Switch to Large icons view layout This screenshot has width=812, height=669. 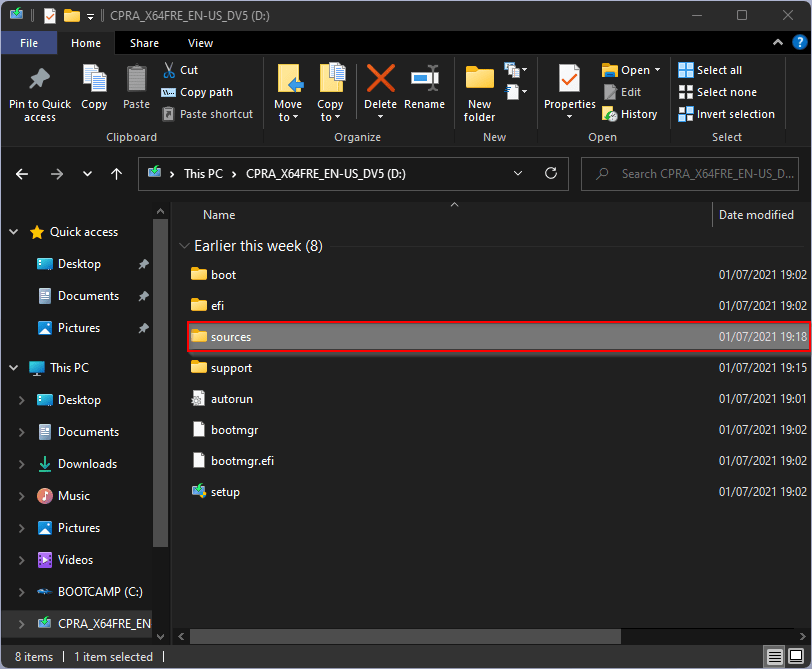coord(795,657)
